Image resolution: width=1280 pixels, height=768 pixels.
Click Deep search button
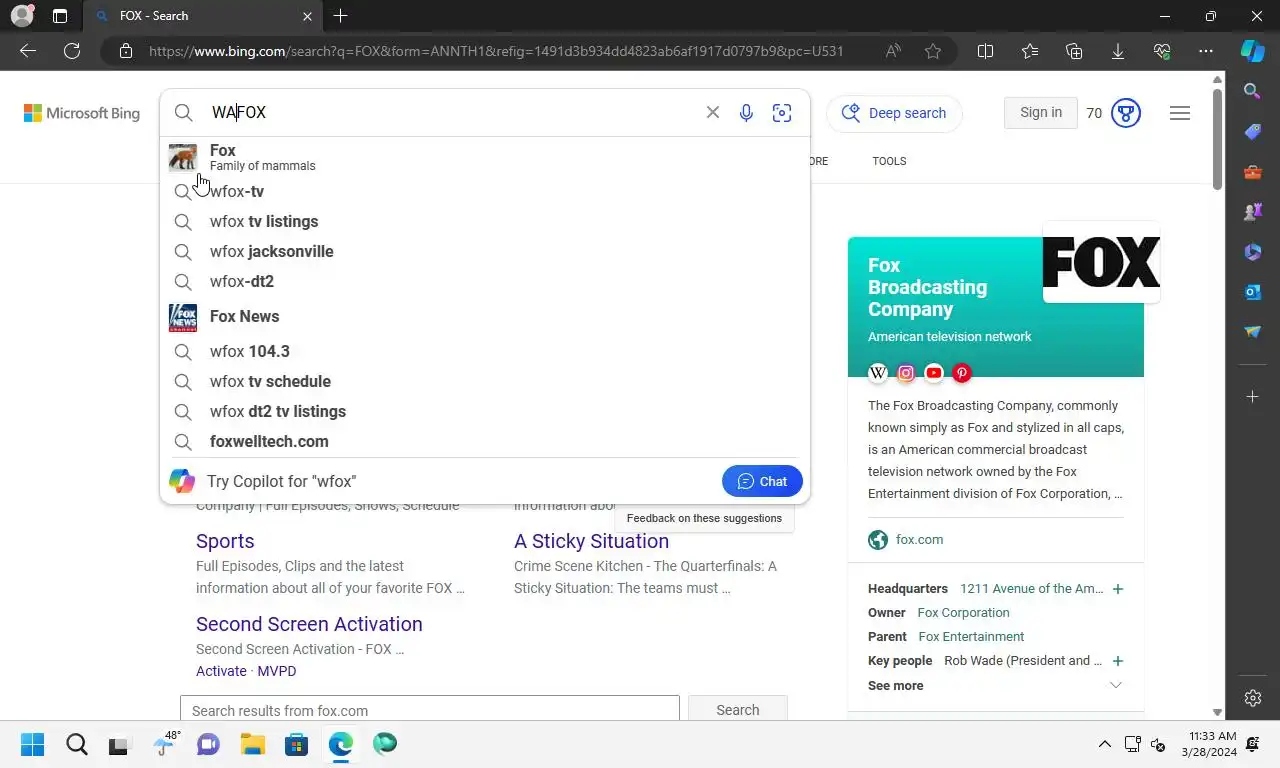[894, 113]
